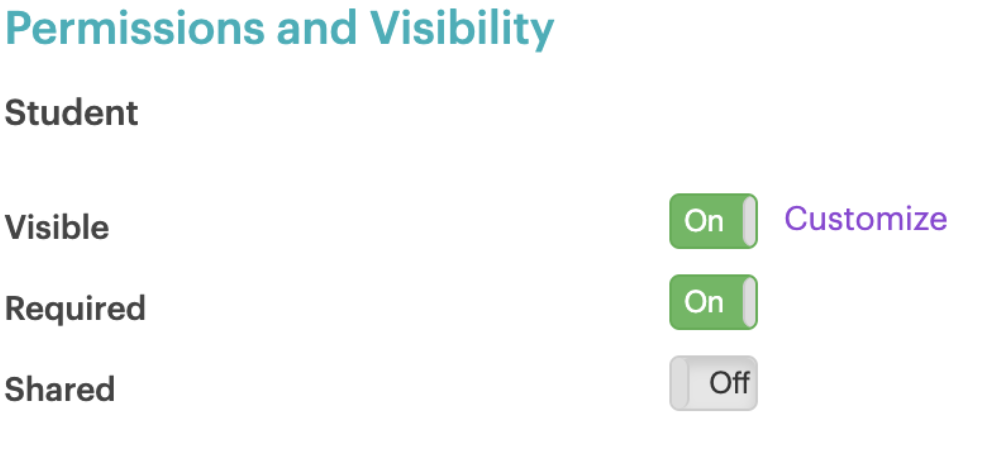Switch sharing on for the Student role
Screen dimensions: 990x451
(x=713, y=383)
